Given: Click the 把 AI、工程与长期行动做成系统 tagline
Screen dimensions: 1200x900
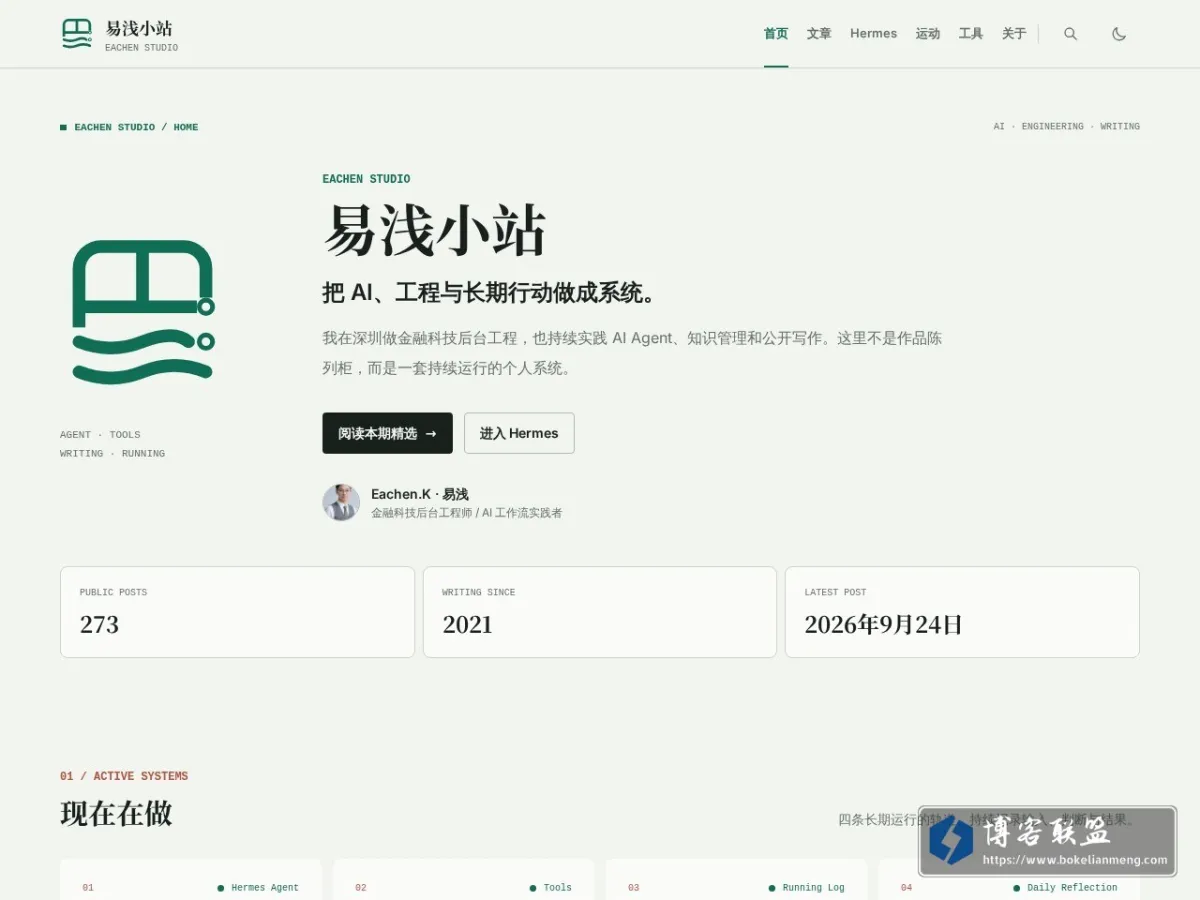Looking at the screenshot, I should pyautogui.click(x=489, y=293).
